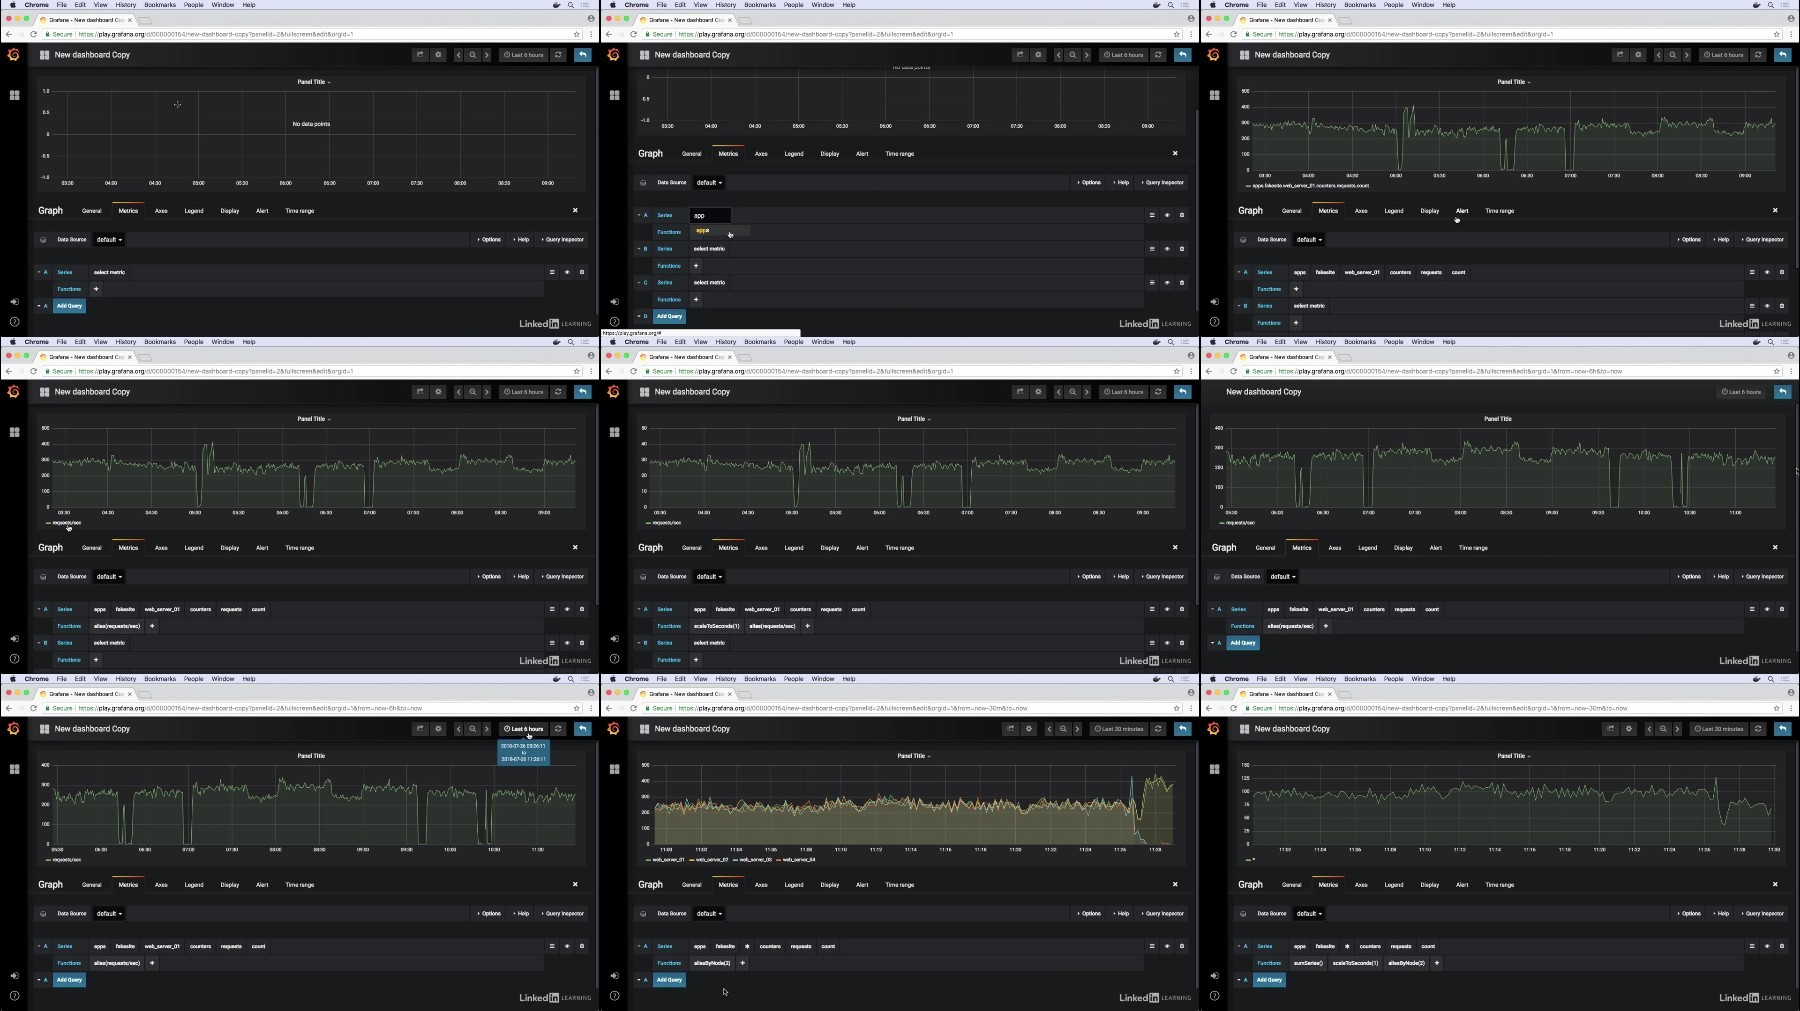Click settings gear in bottom-right frame
The image size is (1800, 1011).
click(x=1629, y=729)
